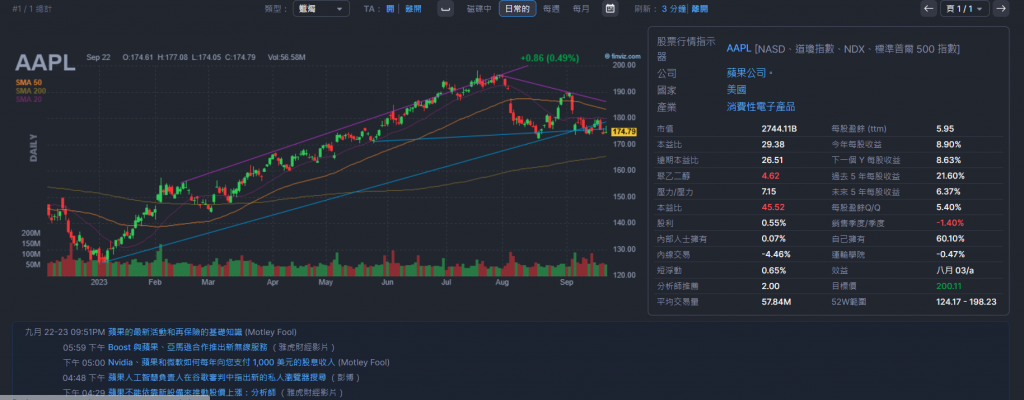Click the chart scale icon button
Screen dimensions: 1024x400
click(x=445, y=8)
